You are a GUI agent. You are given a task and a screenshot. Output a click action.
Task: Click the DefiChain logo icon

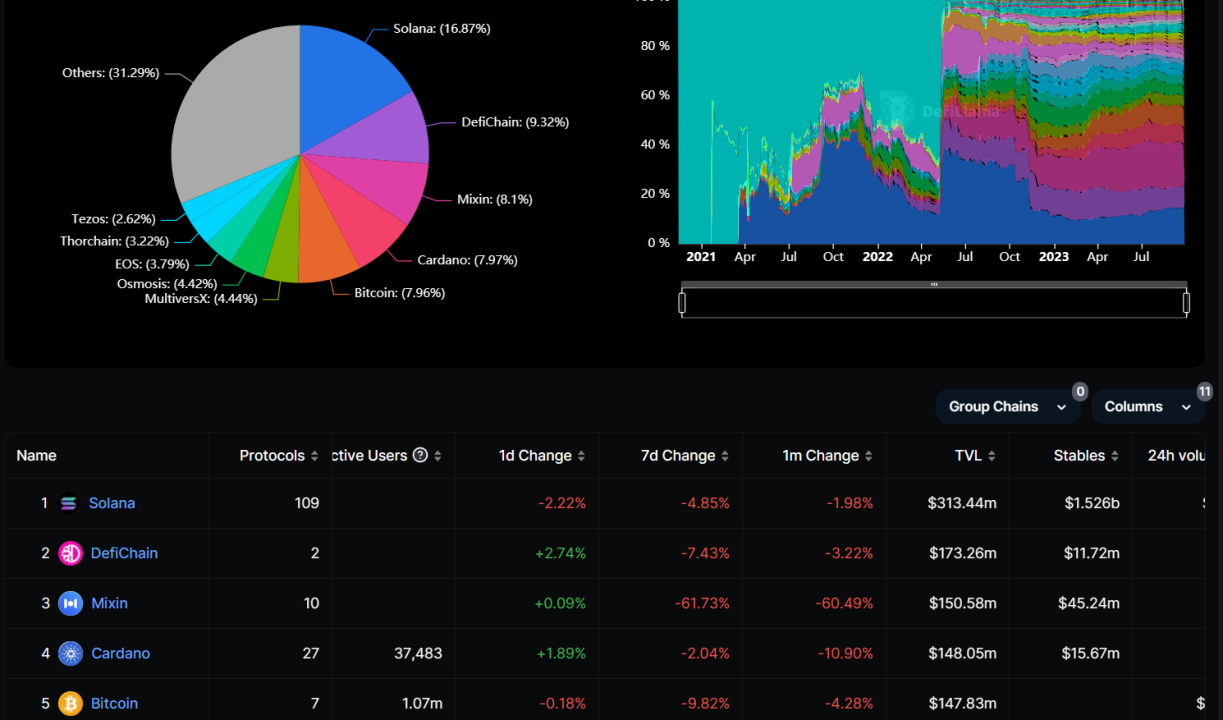pyautogui.click(x=70, y=553)
